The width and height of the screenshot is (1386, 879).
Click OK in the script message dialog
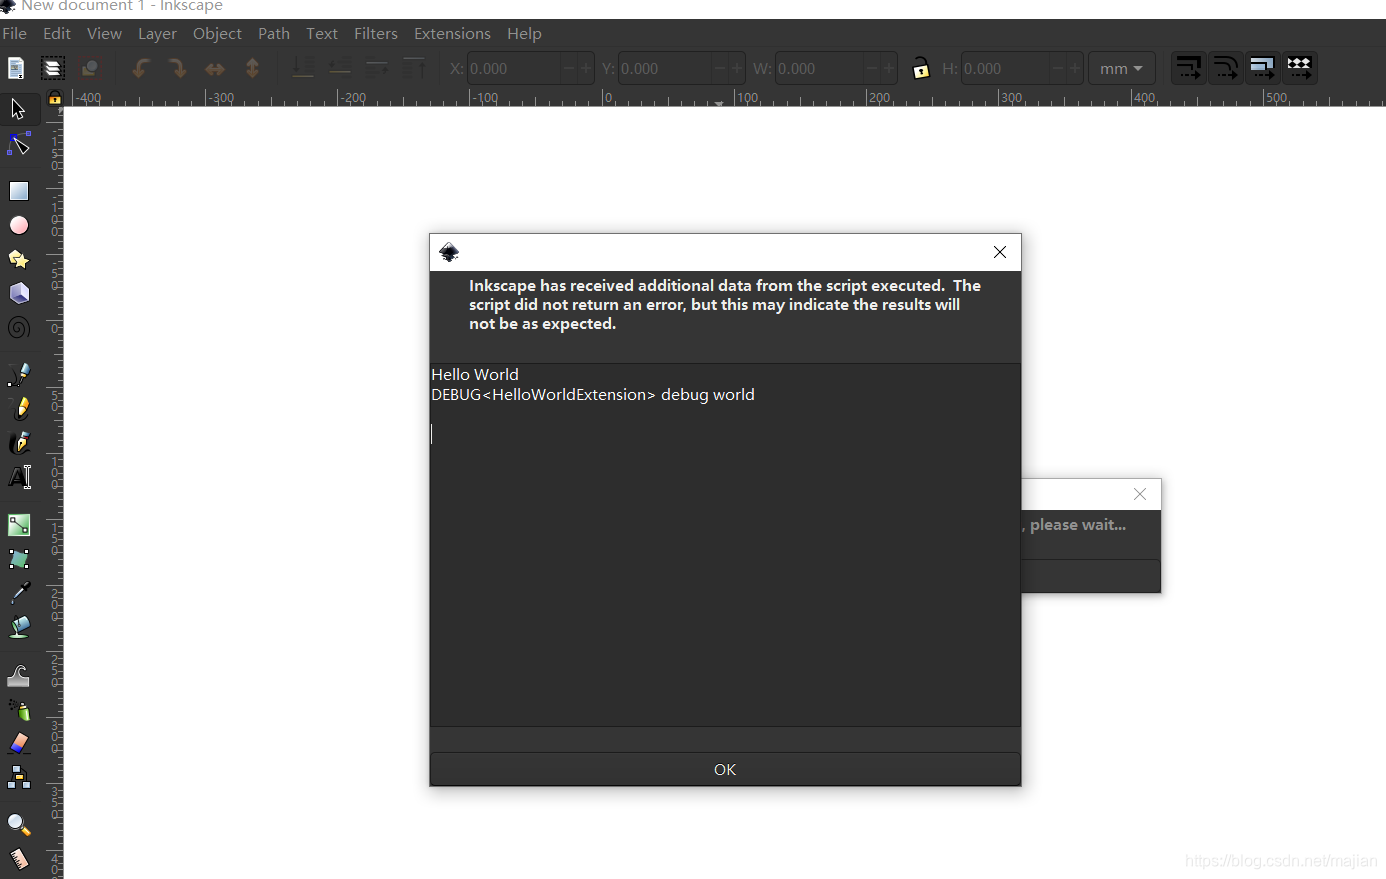point(725,769)
